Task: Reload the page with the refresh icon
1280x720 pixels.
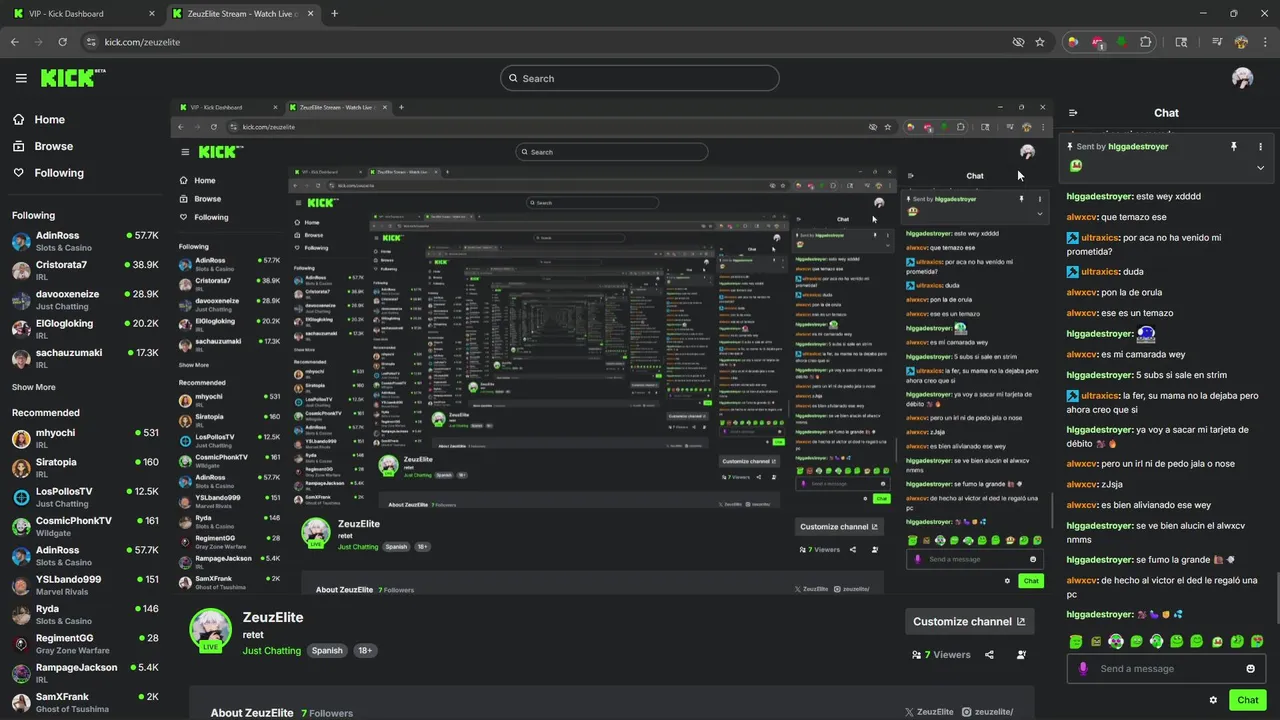Action: coord(62,42)
